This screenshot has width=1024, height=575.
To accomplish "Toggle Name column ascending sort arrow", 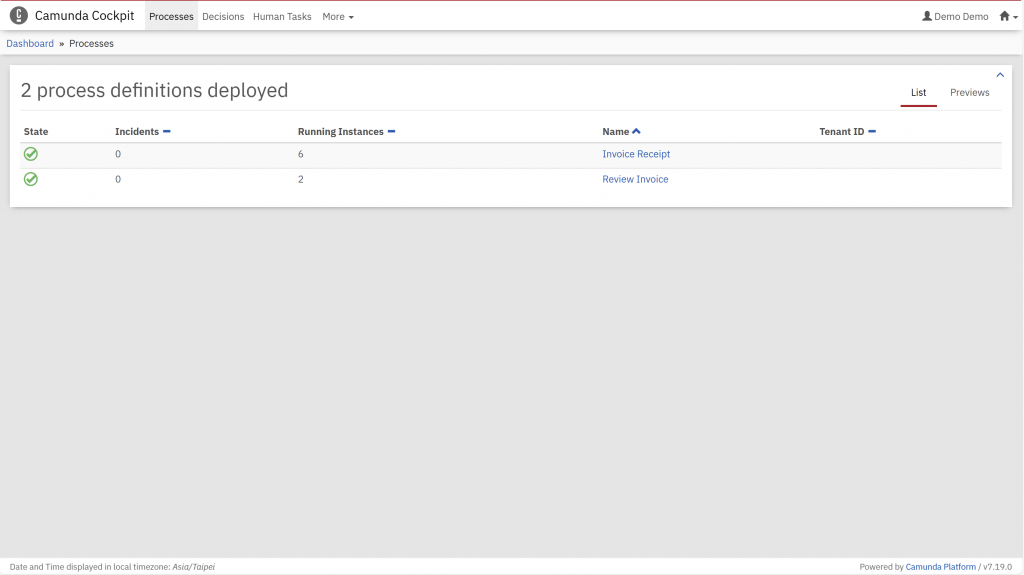I will (x=636, y=131).
